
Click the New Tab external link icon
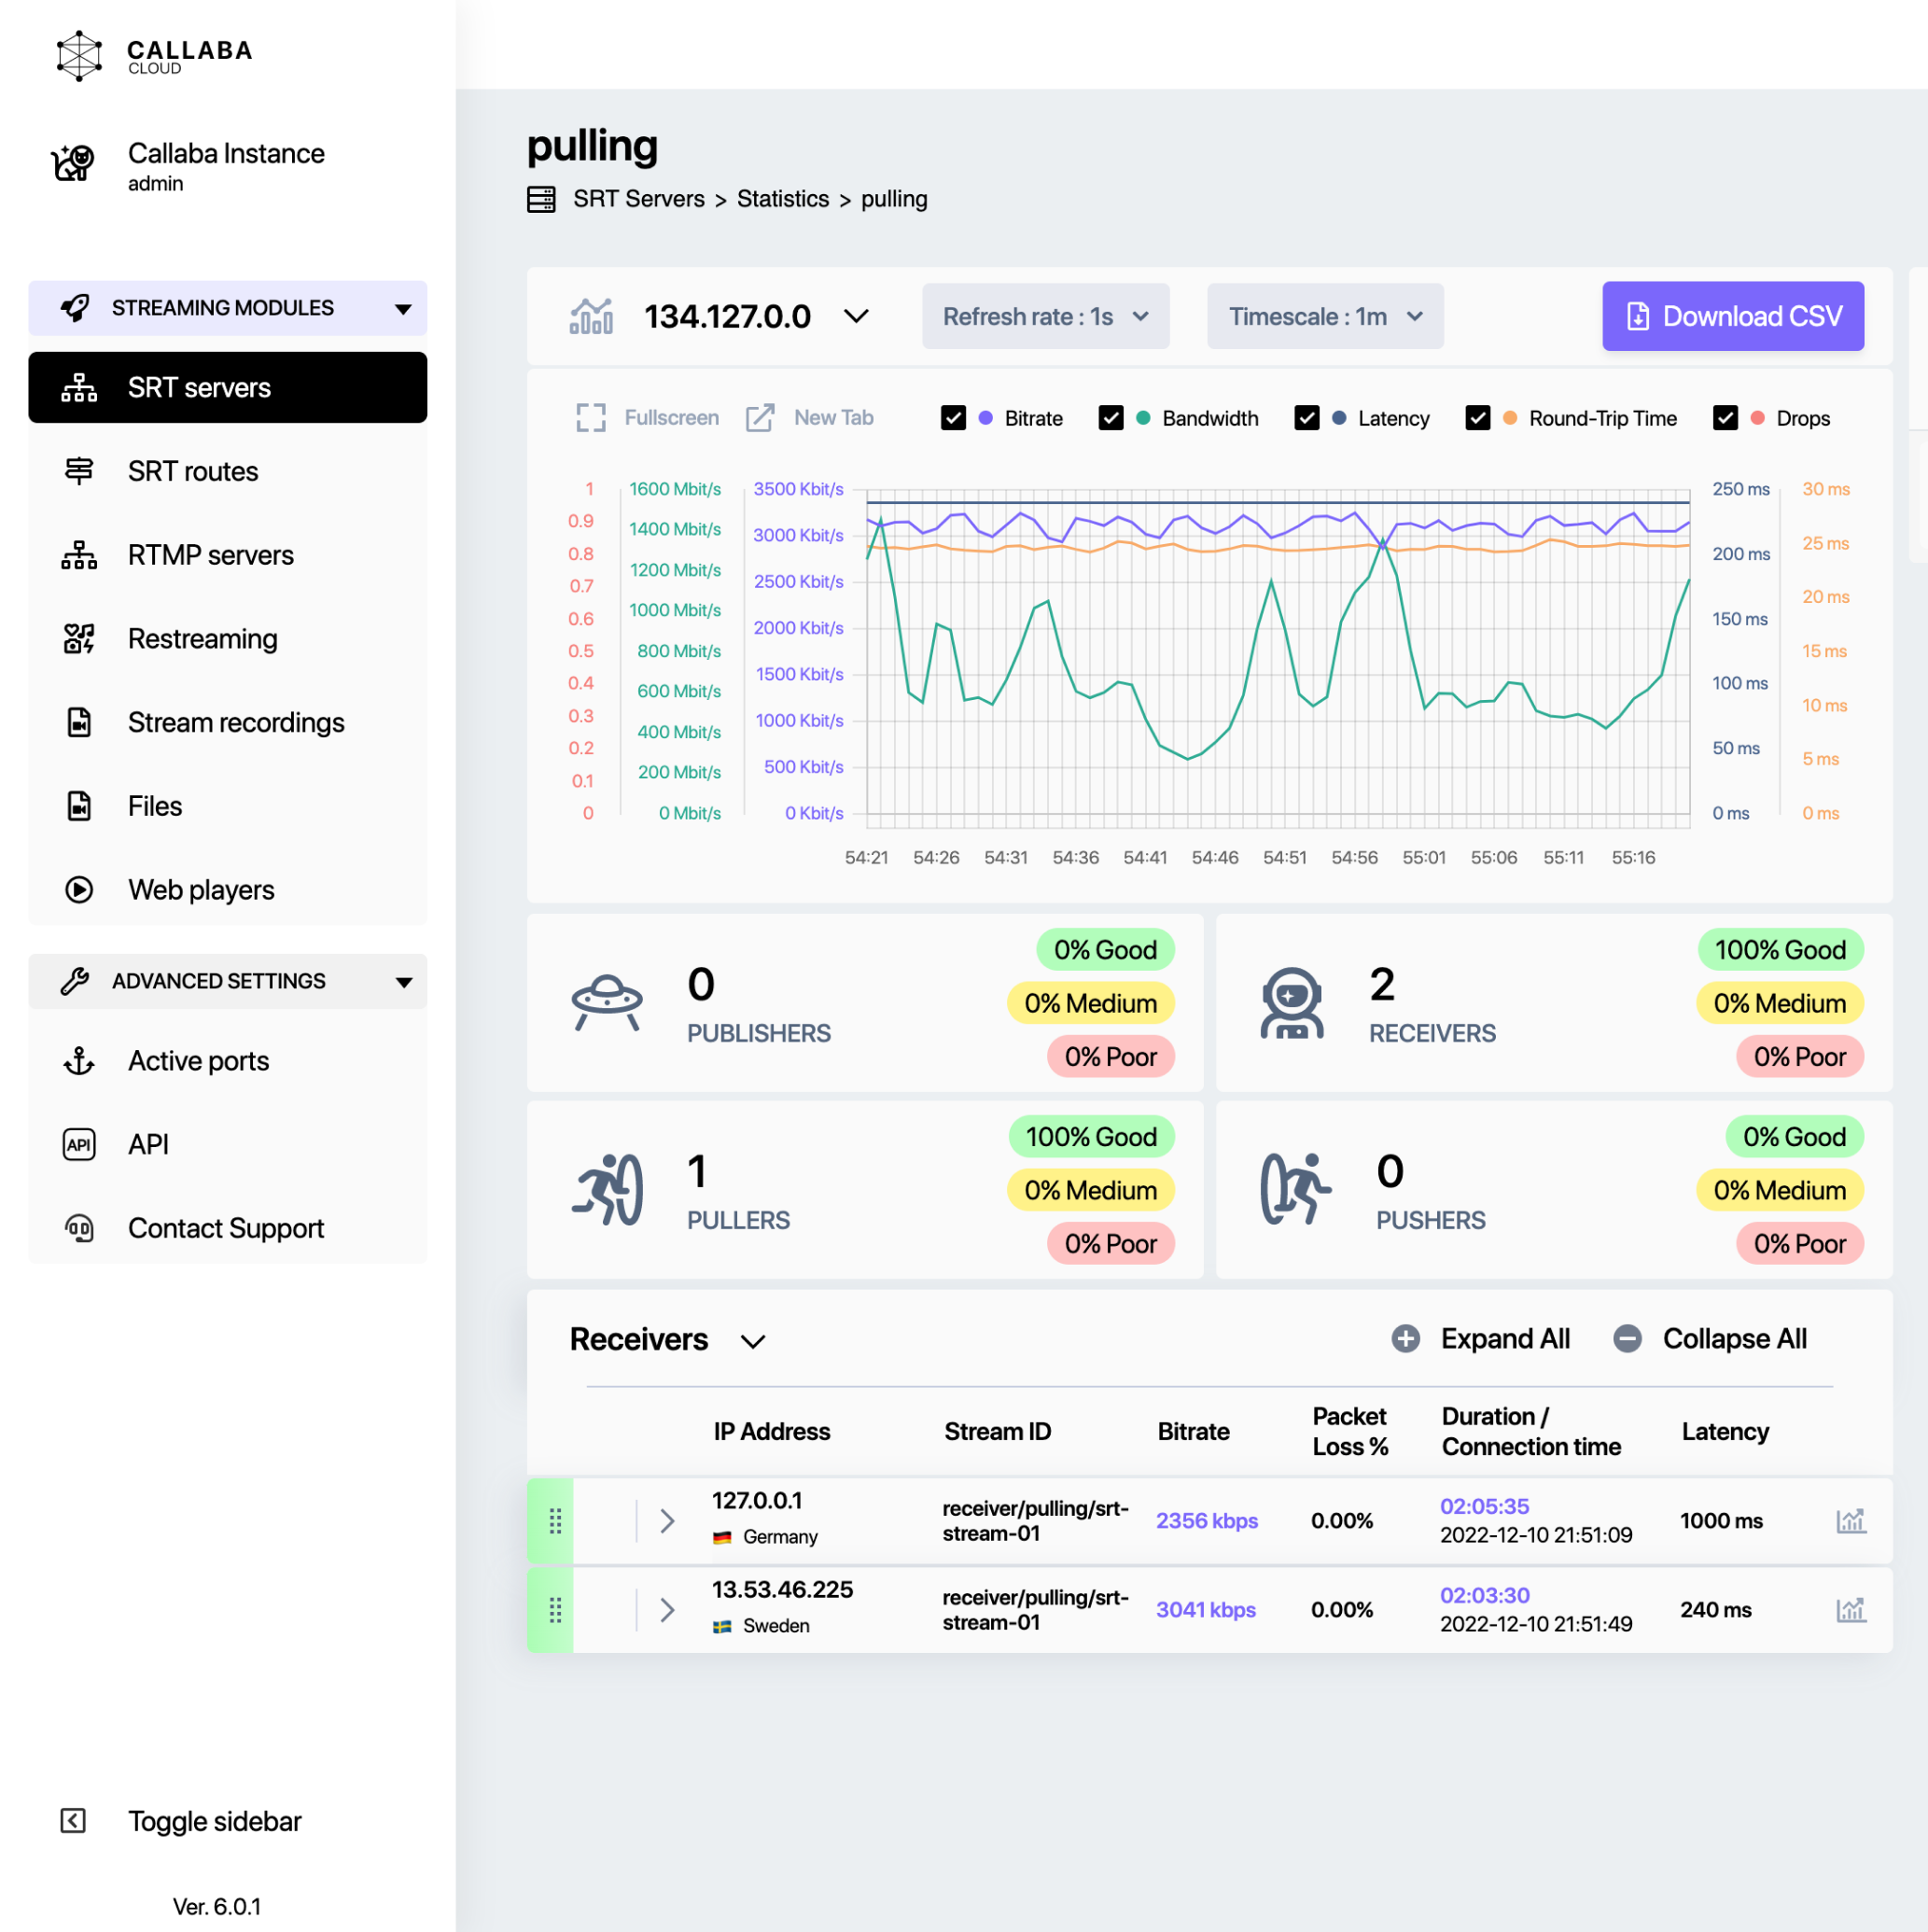coord(760,418)
